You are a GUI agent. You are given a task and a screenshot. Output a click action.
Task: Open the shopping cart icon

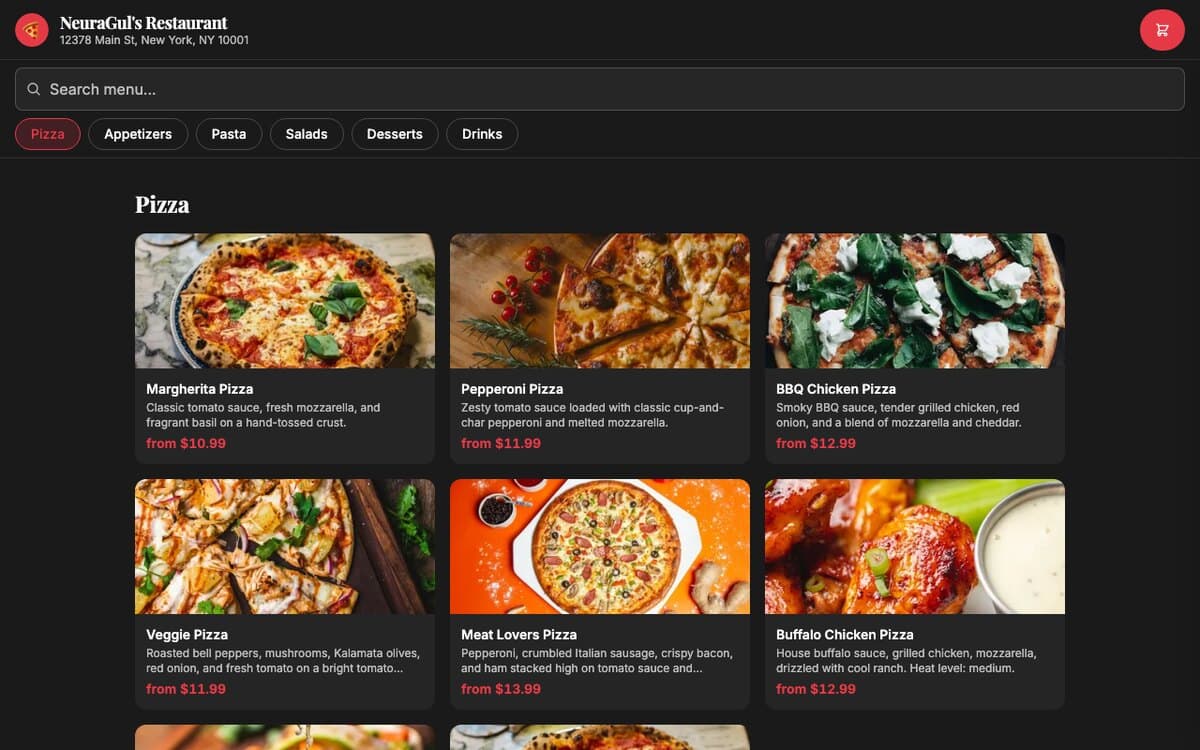tap(1162, 30)
